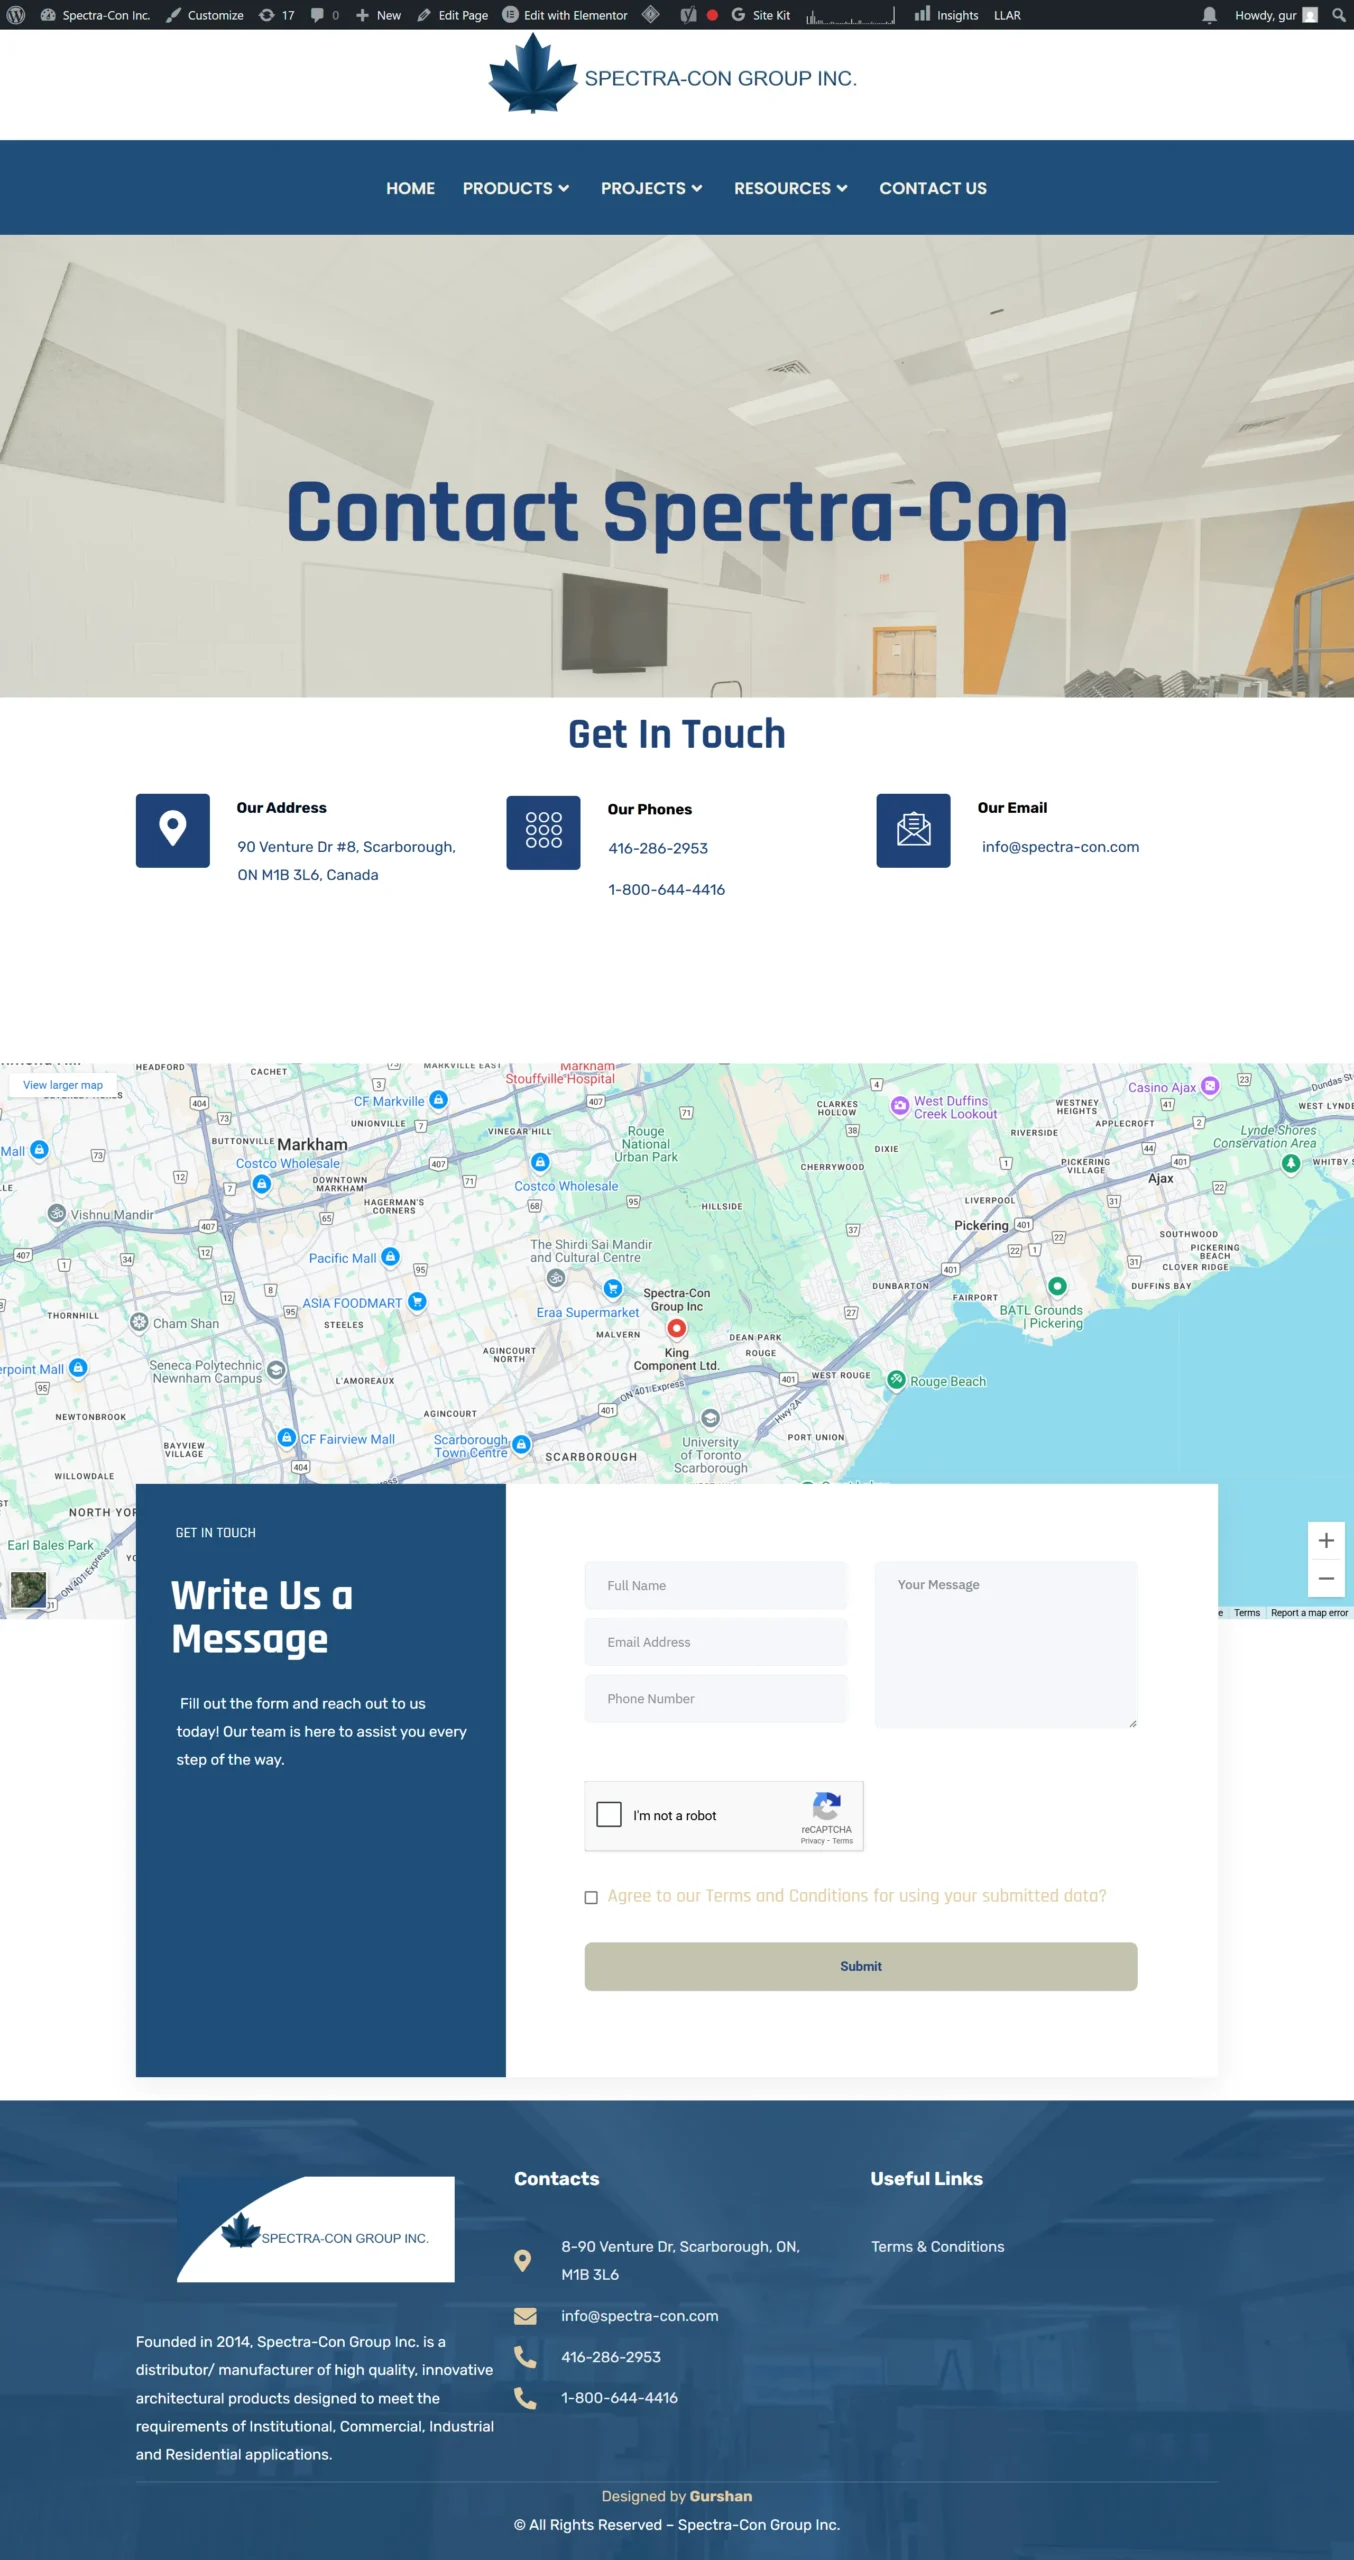Click the satellite view map thumbnail

coord(28,1589)
